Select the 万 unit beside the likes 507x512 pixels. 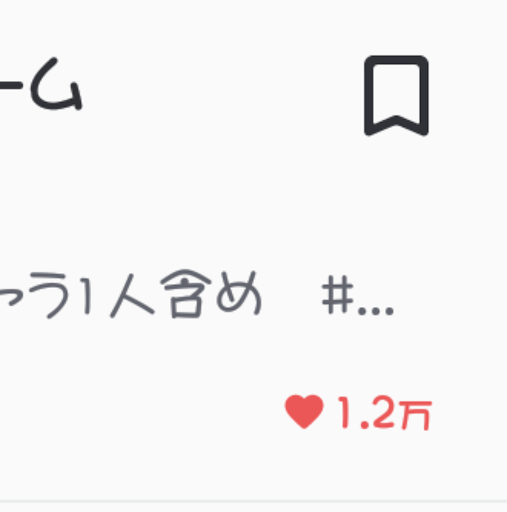[417, 415]
